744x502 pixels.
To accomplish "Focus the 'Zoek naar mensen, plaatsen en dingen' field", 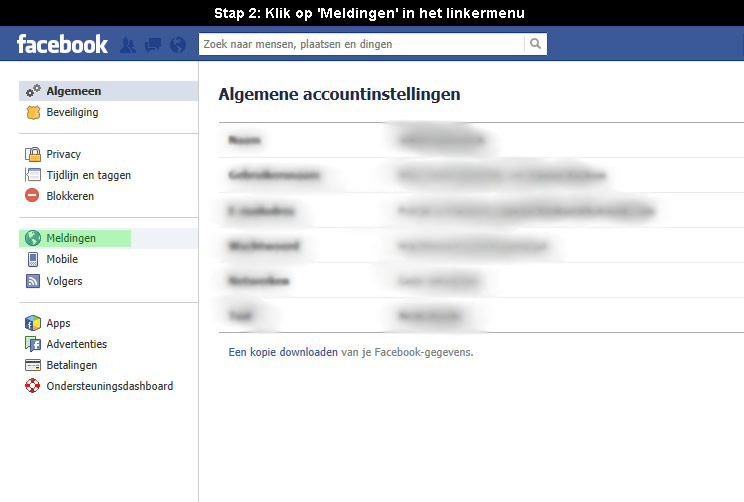I will tap(362, 44).
